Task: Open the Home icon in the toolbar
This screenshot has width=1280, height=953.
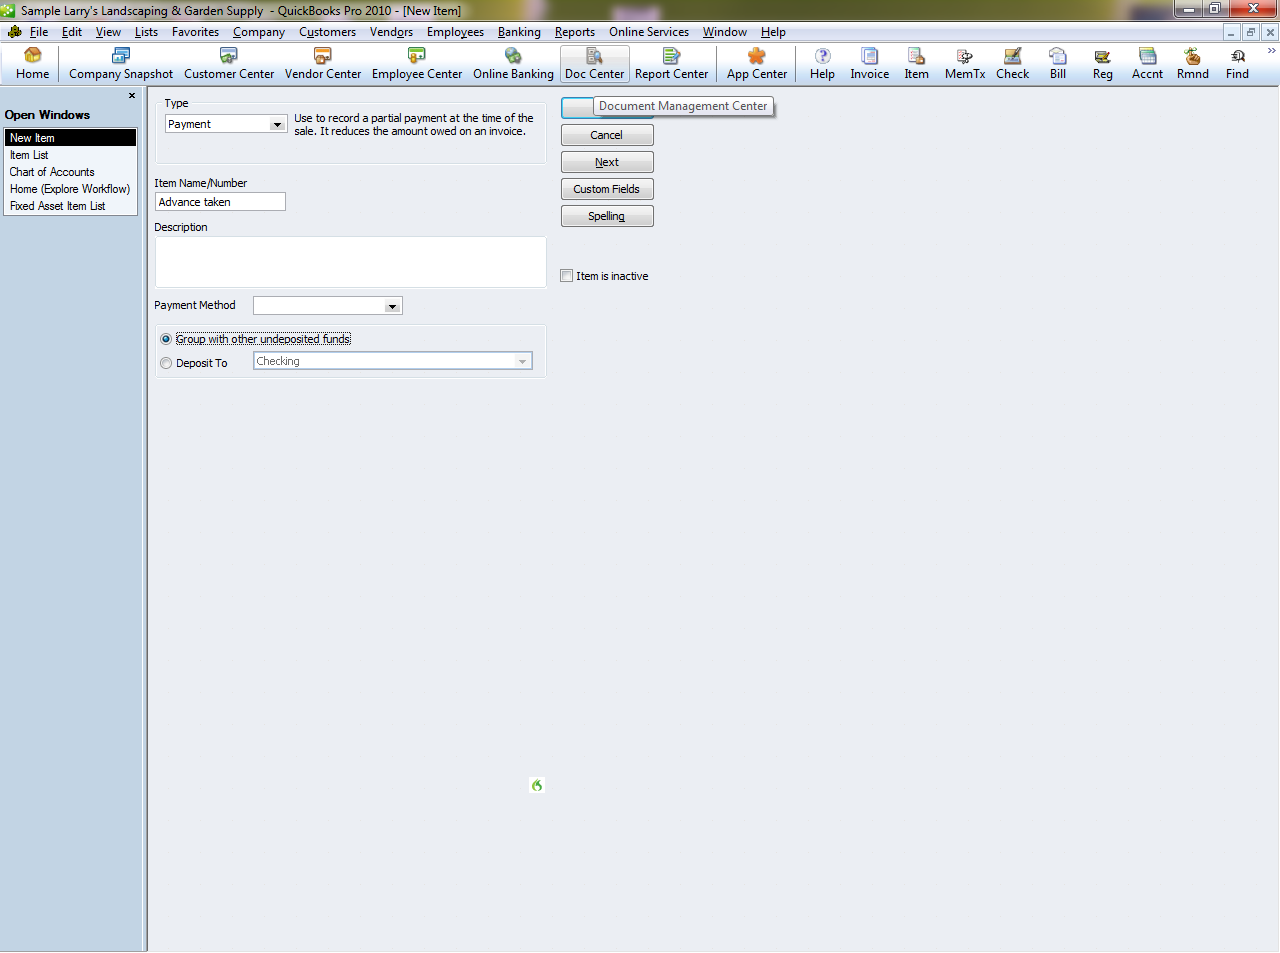Action: coord(32,64)
